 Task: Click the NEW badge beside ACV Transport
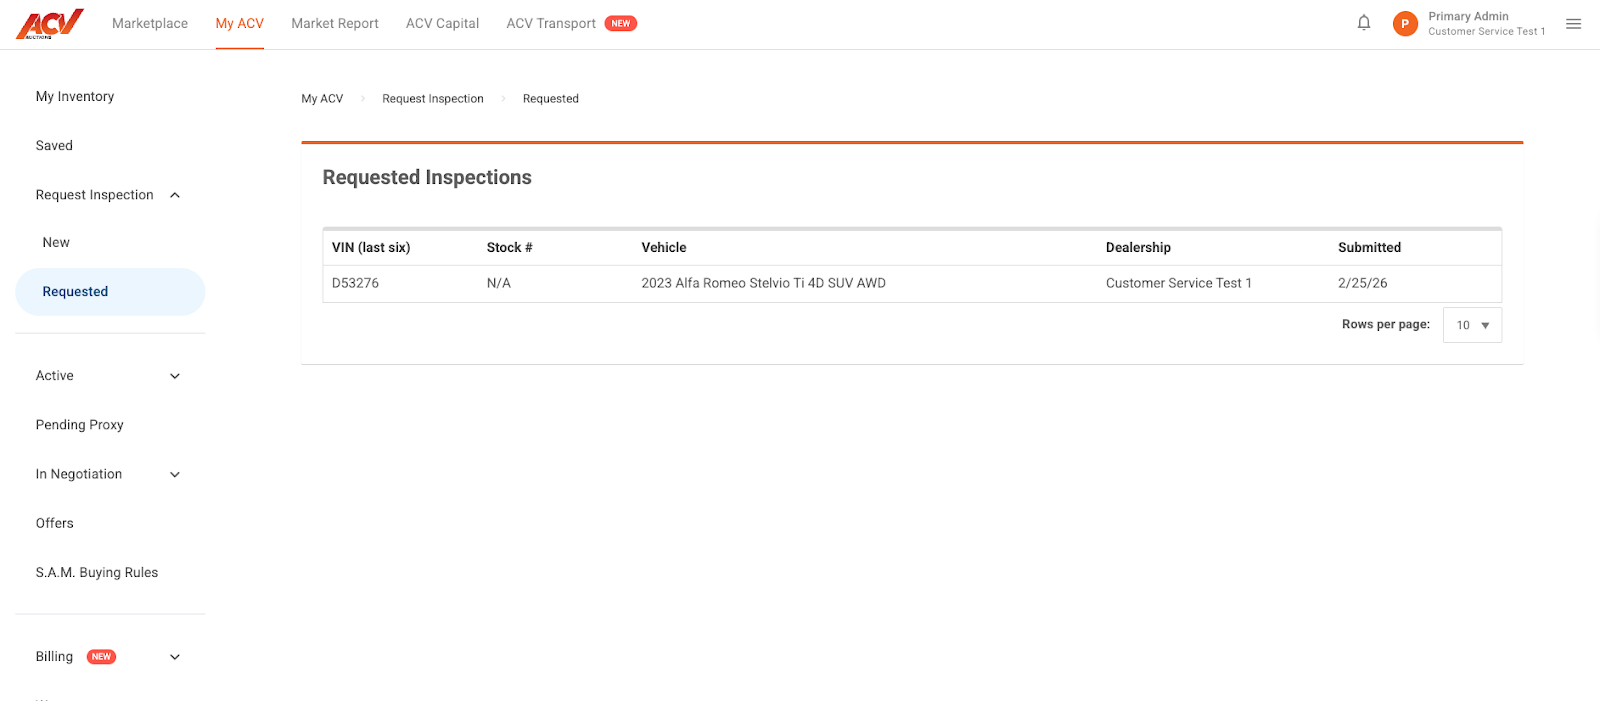pos(621,23)
